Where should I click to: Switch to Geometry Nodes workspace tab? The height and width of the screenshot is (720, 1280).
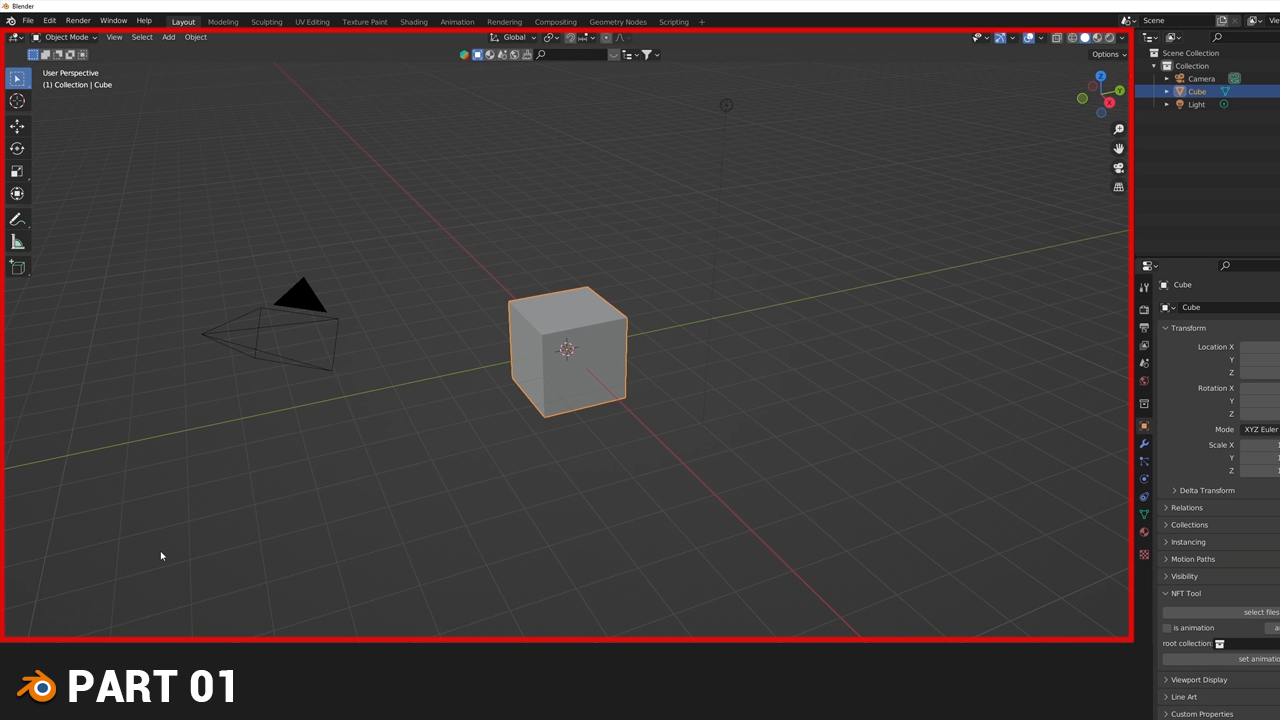tap(618, 22)
